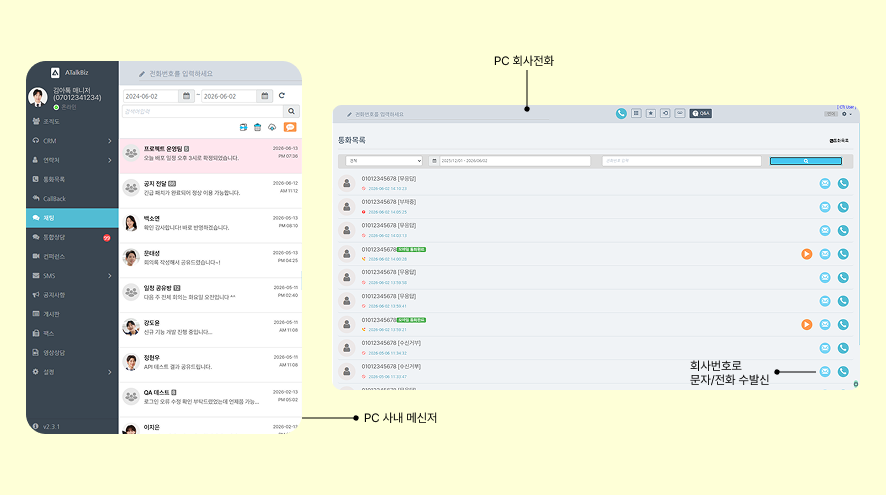The height and width of the screenshot is (495, 886).
Task: Click the green 온라인 status indicator
Action: 56,107
